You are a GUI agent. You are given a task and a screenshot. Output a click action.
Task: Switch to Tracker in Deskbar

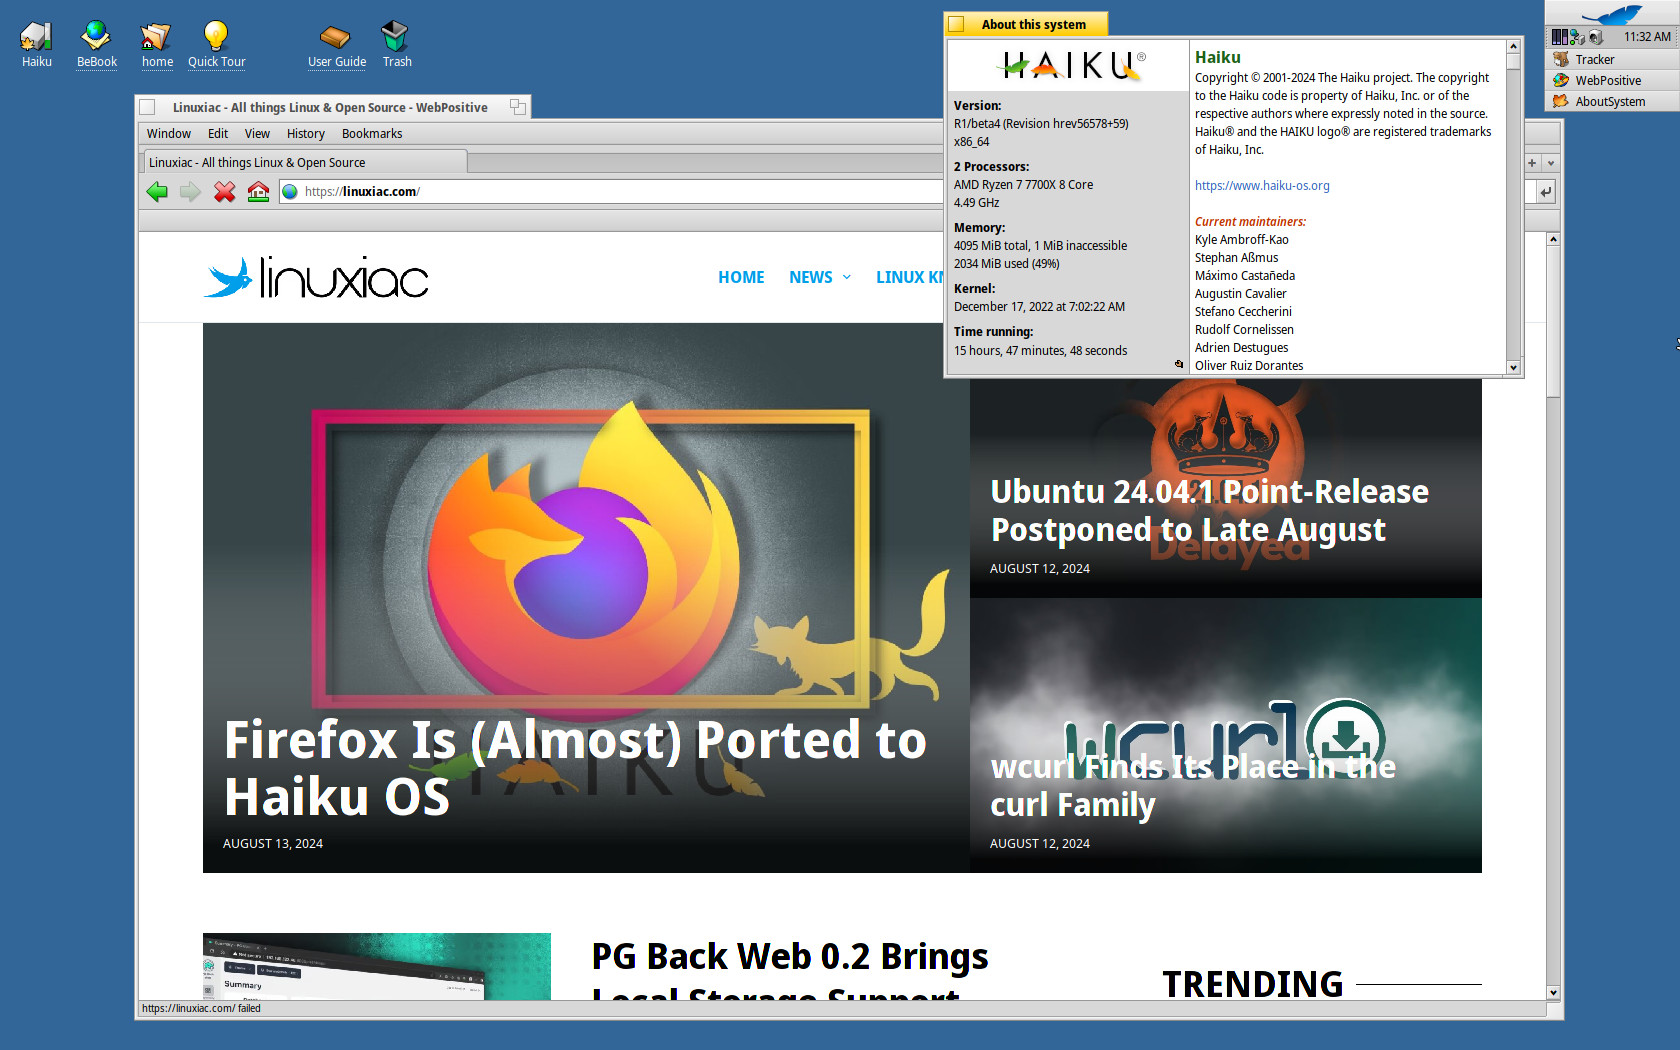1612,59
